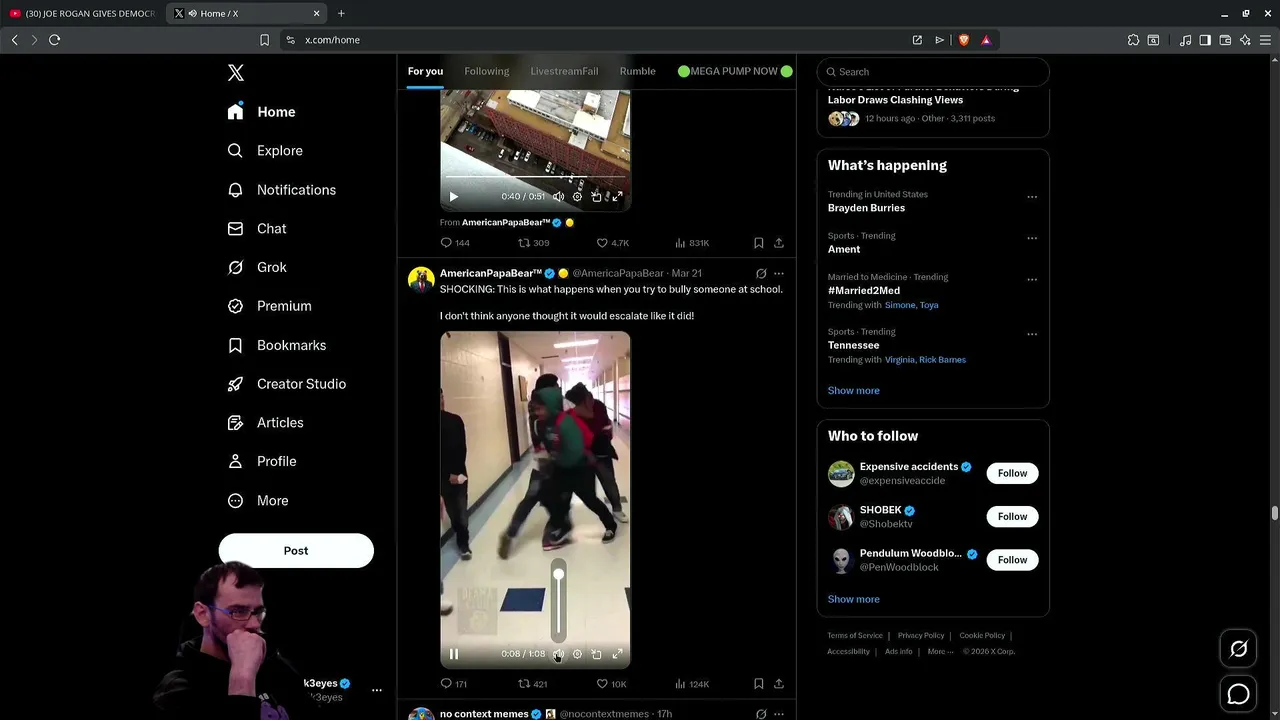This screenshot has width=1280, height=720.
Task: Like the post with 10K likes
Action: (x=611, y=684)
